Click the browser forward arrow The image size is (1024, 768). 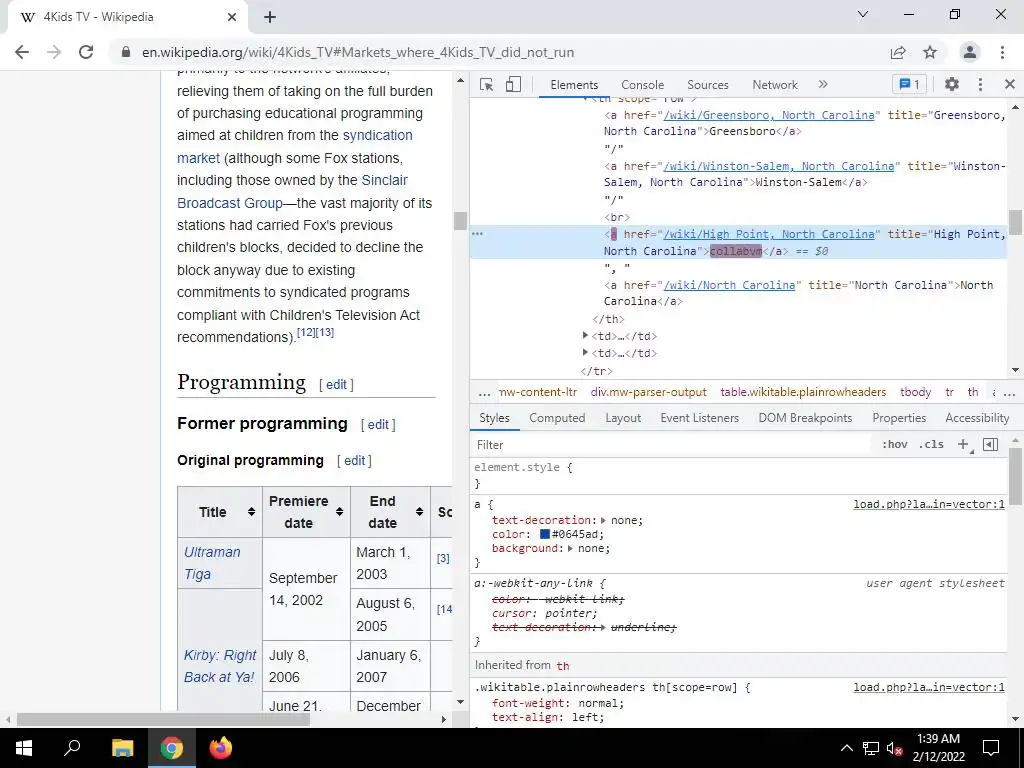click(54, 52)
